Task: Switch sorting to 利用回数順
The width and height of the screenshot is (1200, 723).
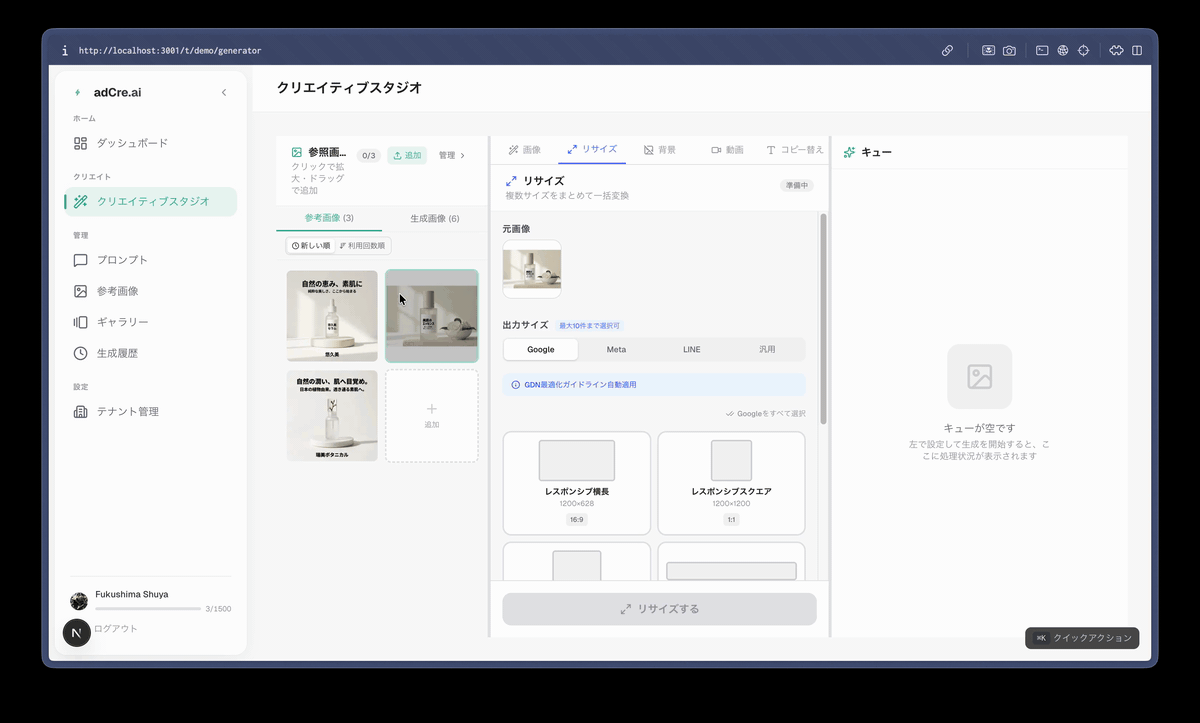Action: 362,246
